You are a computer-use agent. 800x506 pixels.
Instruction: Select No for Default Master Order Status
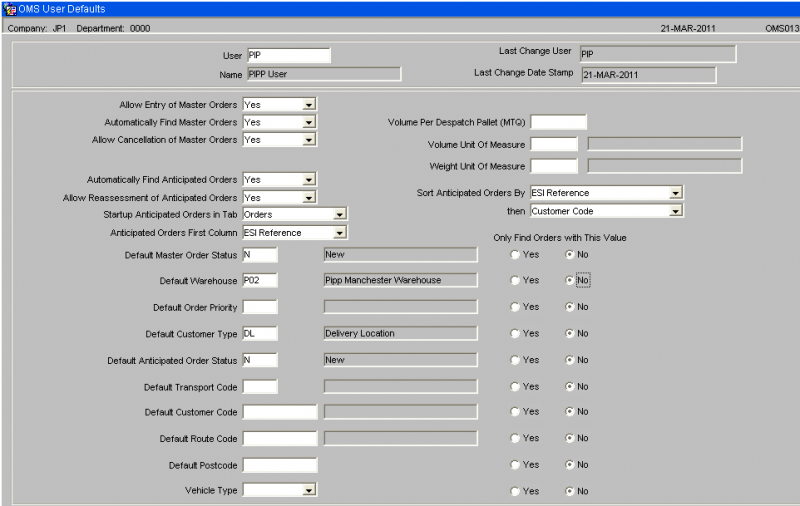click(569, 255)
